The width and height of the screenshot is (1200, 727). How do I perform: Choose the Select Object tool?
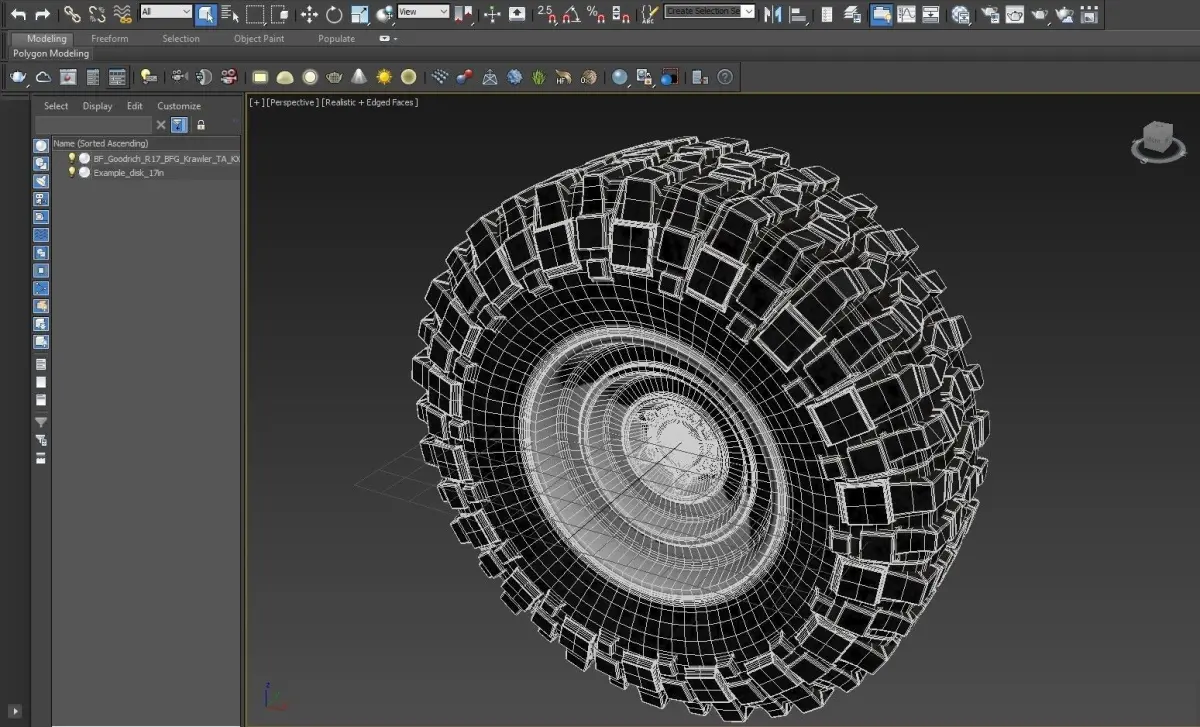pyautogui.click(x=206, y=14)
